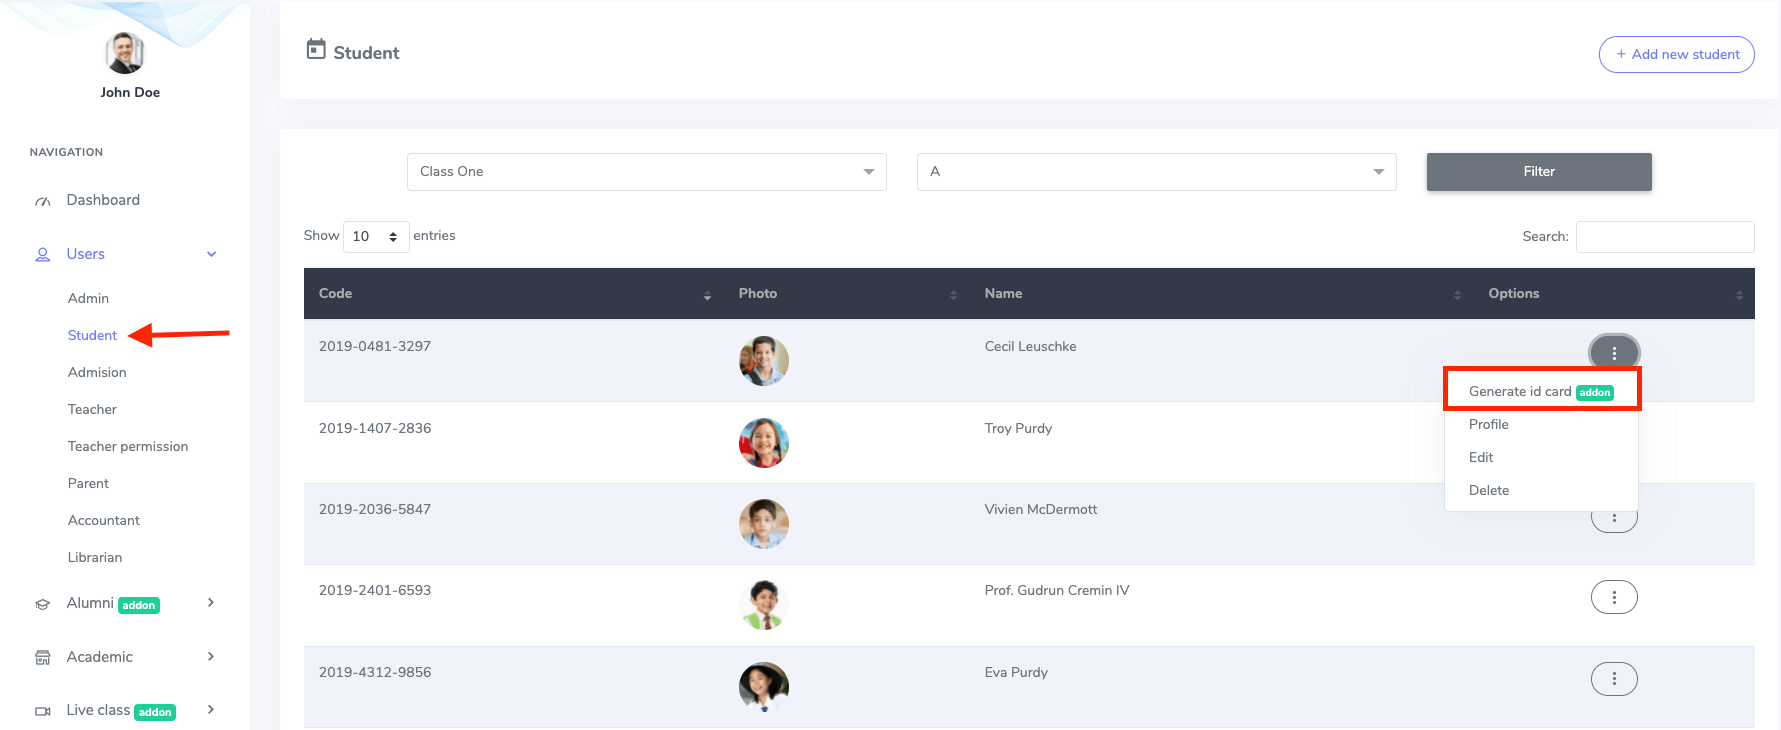Choose Delete in the options menu
This screenshot has height=730, width=1781.
pyautogui.click(x=1488, y=490)
